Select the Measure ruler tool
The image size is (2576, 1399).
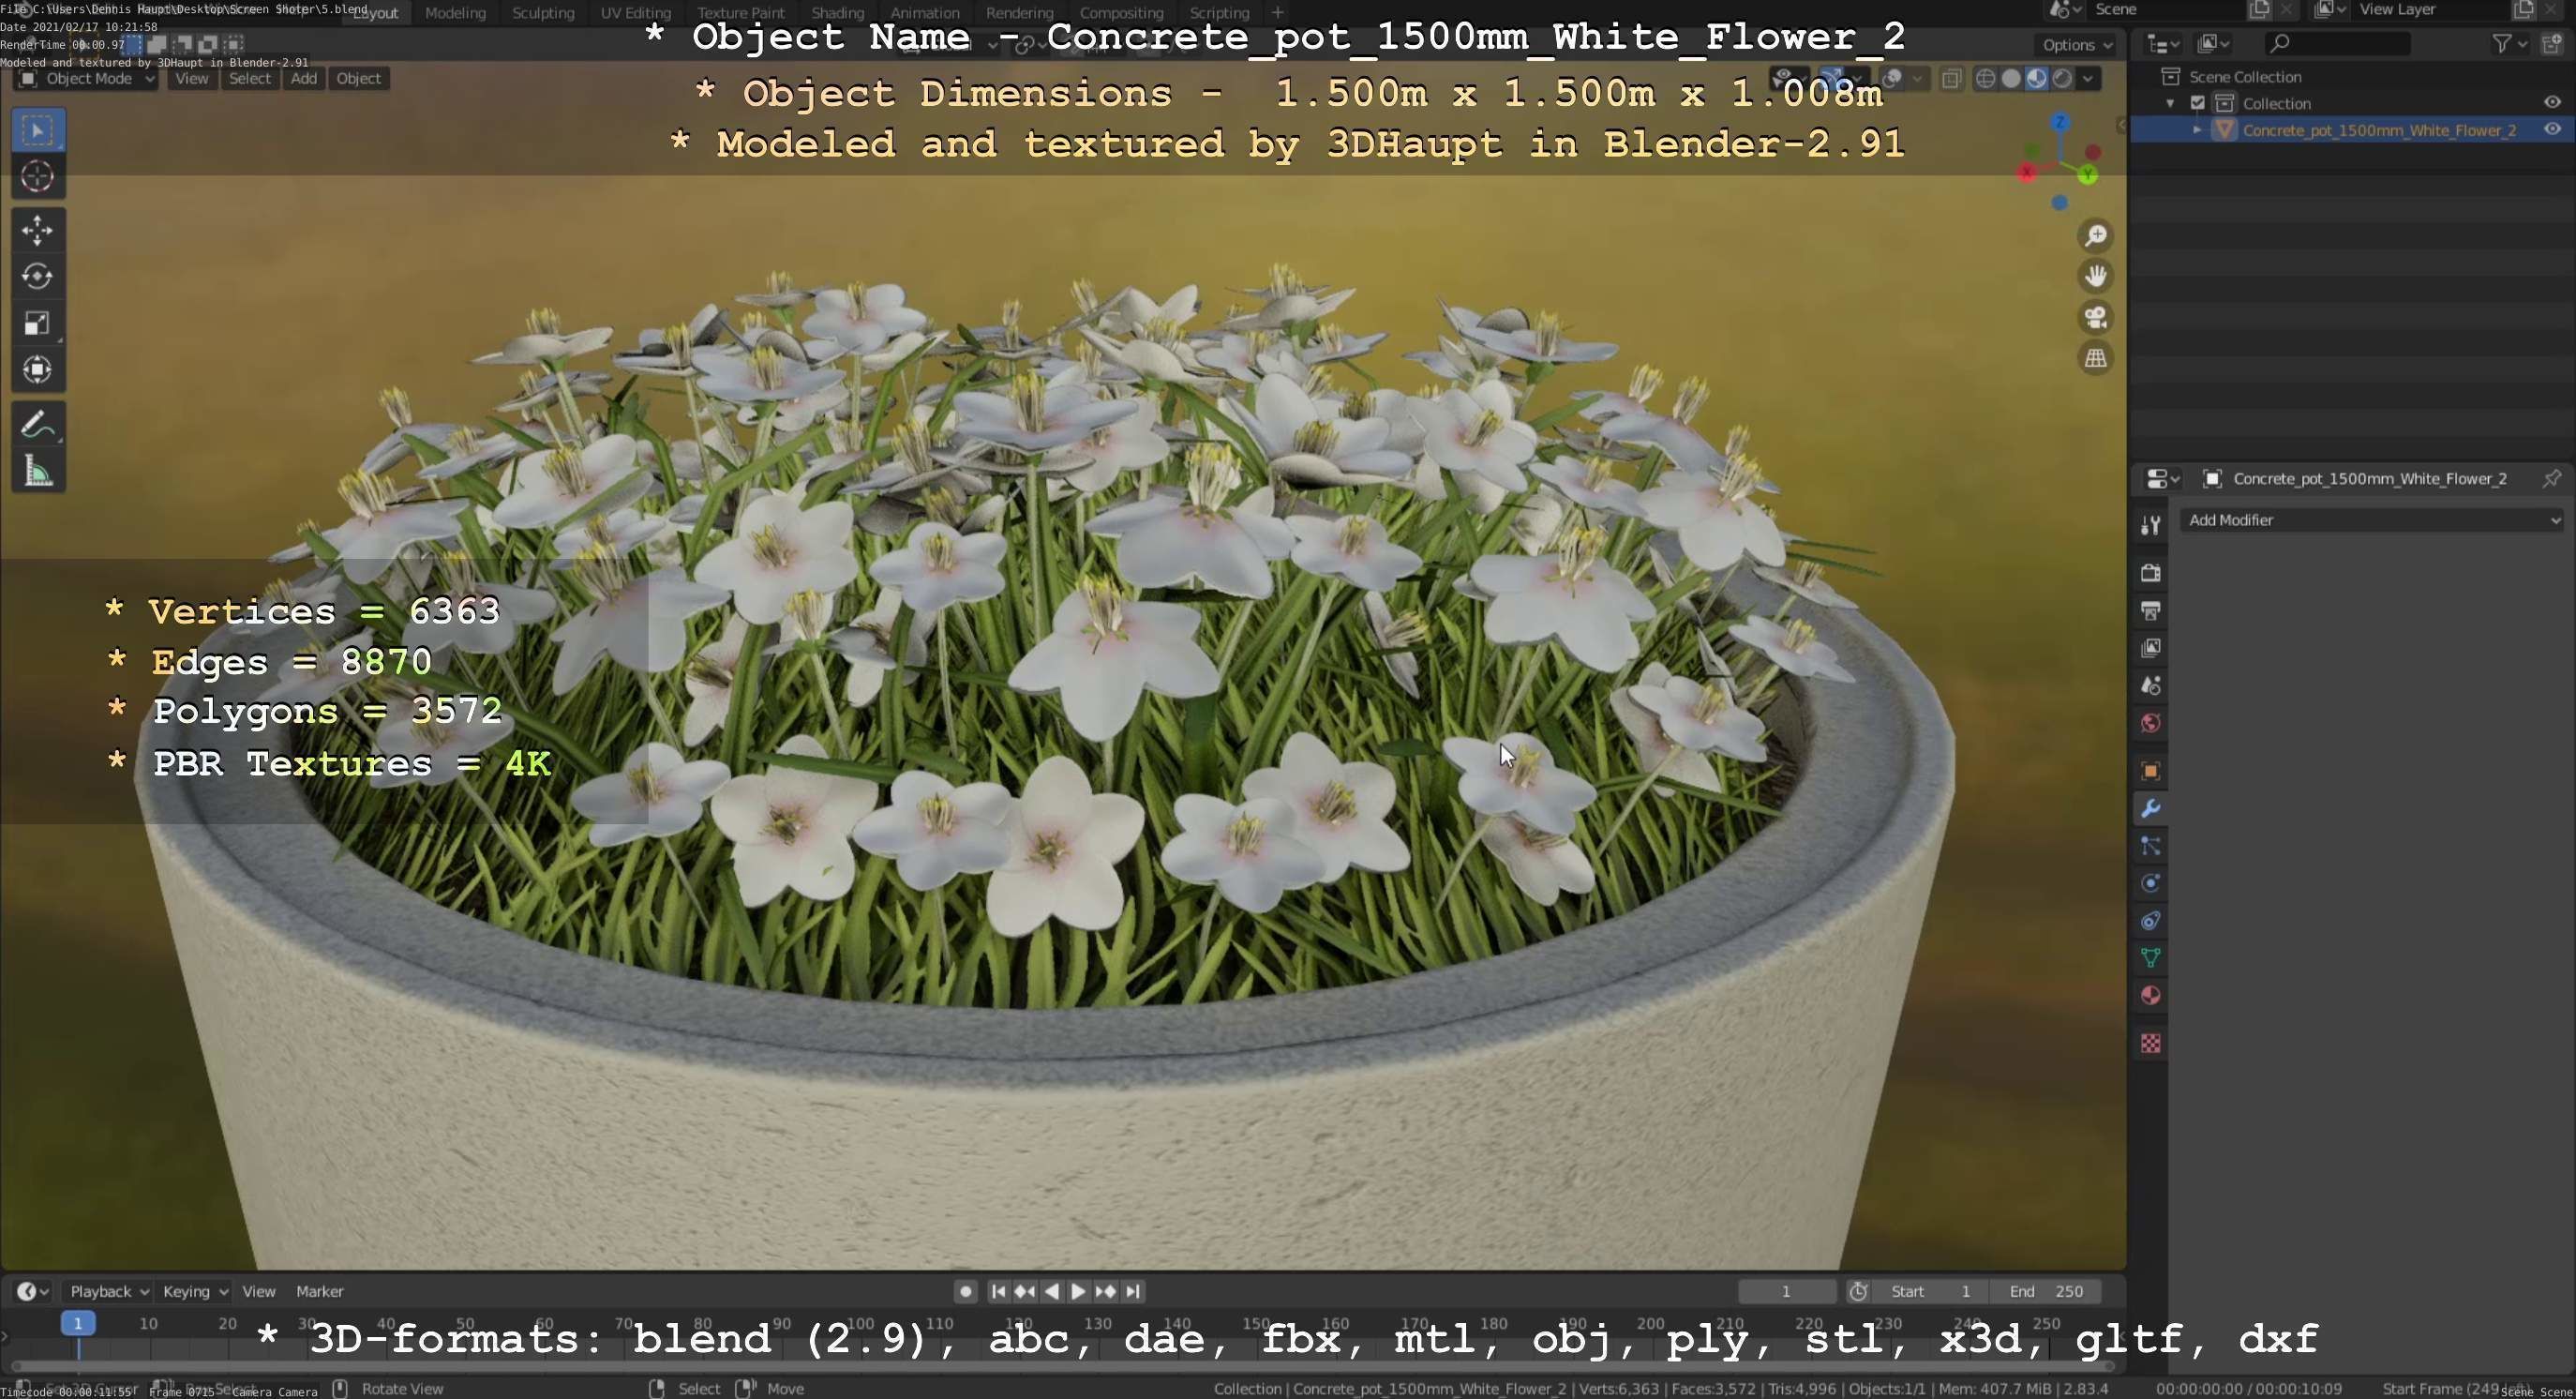click(38, 471)
